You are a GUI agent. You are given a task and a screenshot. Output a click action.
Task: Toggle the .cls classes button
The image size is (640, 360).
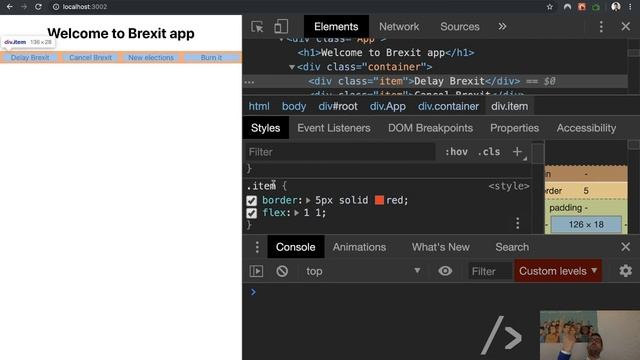[489, 152]
